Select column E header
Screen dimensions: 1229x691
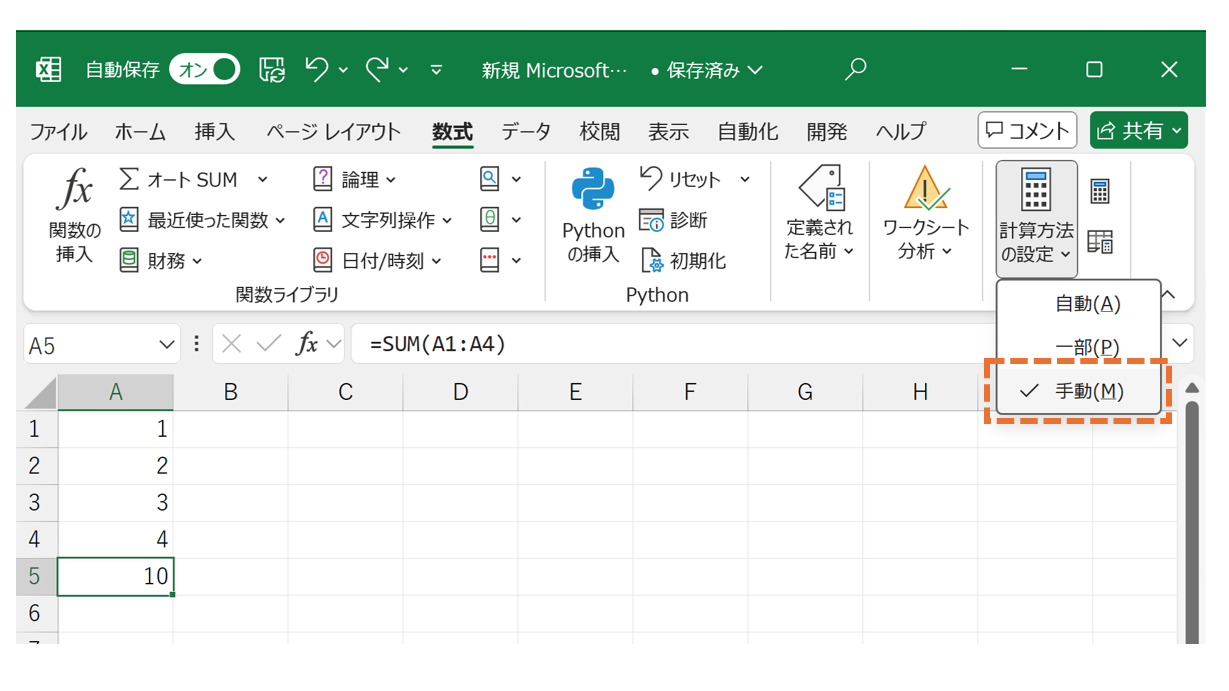coord(575,392)
